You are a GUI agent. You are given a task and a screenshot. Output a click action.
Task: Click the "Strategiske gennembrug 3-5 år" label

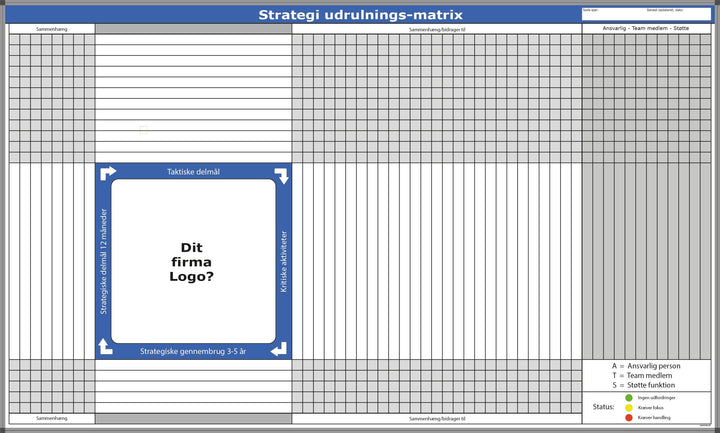[193, 351]
